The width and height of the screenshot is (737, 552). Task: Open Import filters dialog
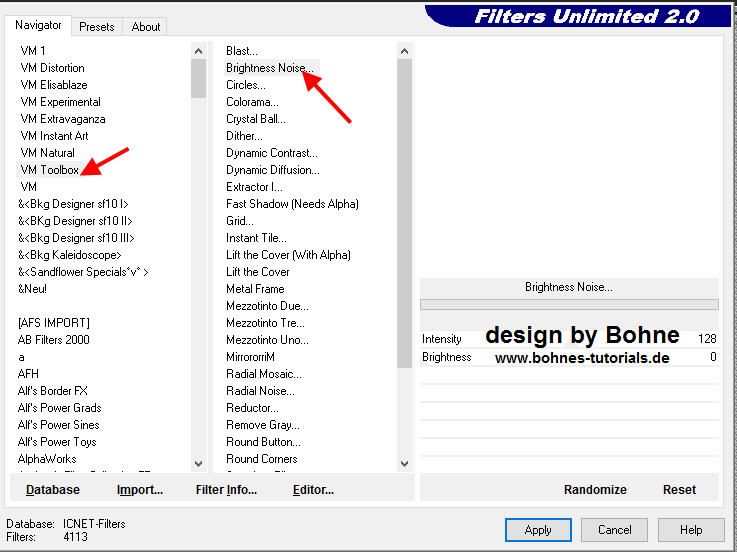pyautogui.click(x=140, y=490)
